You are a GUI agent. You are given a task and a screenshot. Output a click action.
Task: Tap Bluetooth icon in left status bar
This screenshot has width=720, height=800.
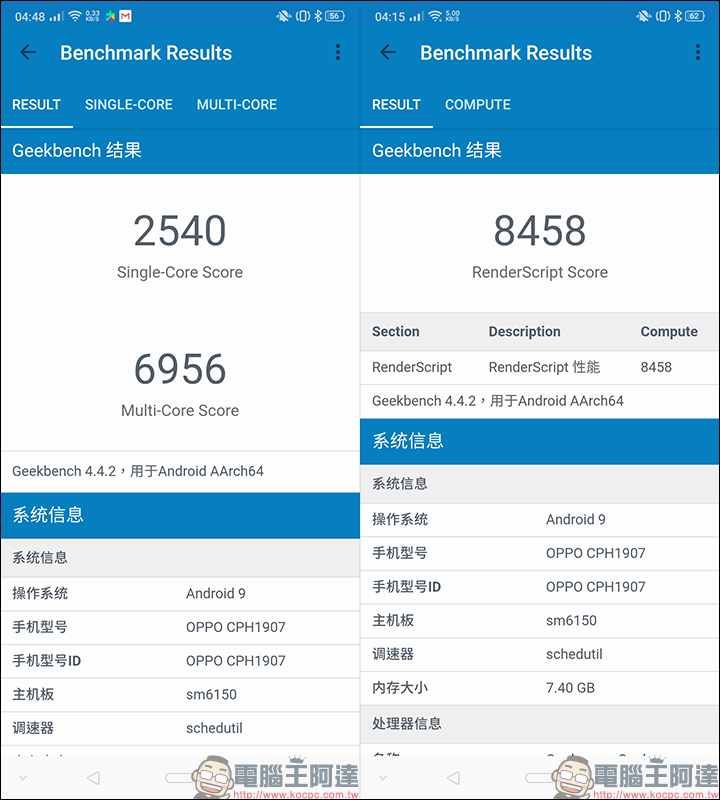tap(318, 16)
